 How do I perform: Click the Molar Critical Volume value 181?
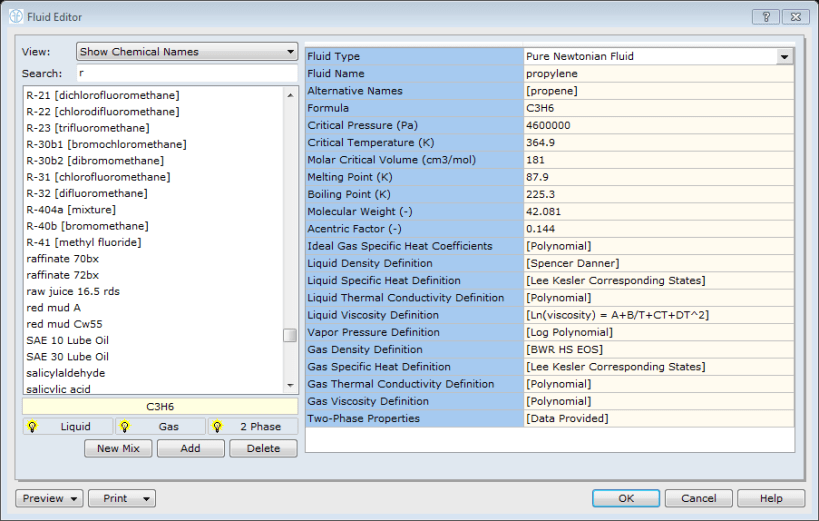(x=659, y=160)
